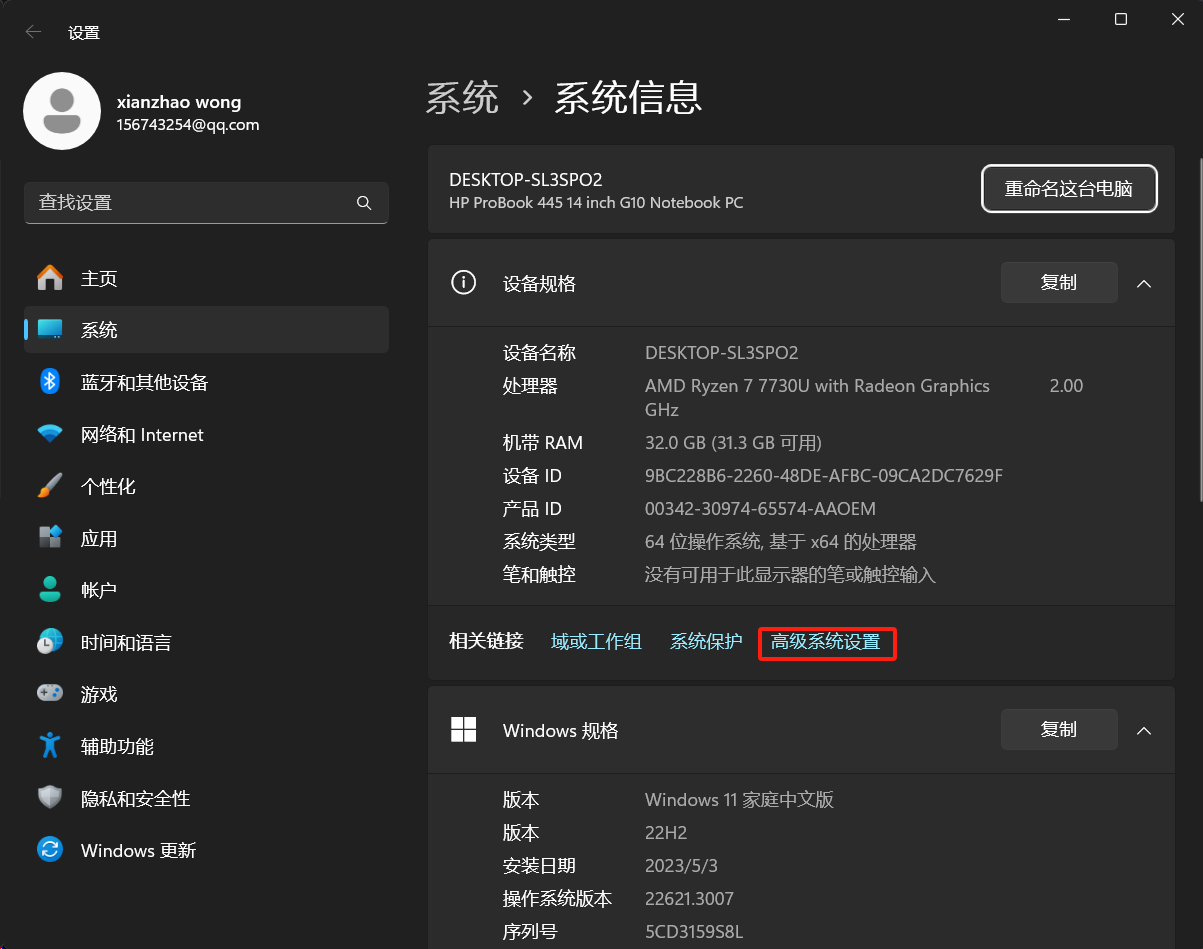Select 隐私和安全性 in the sidebar
The width and height of the screenshot is (1203, 949).
[206, 798]
